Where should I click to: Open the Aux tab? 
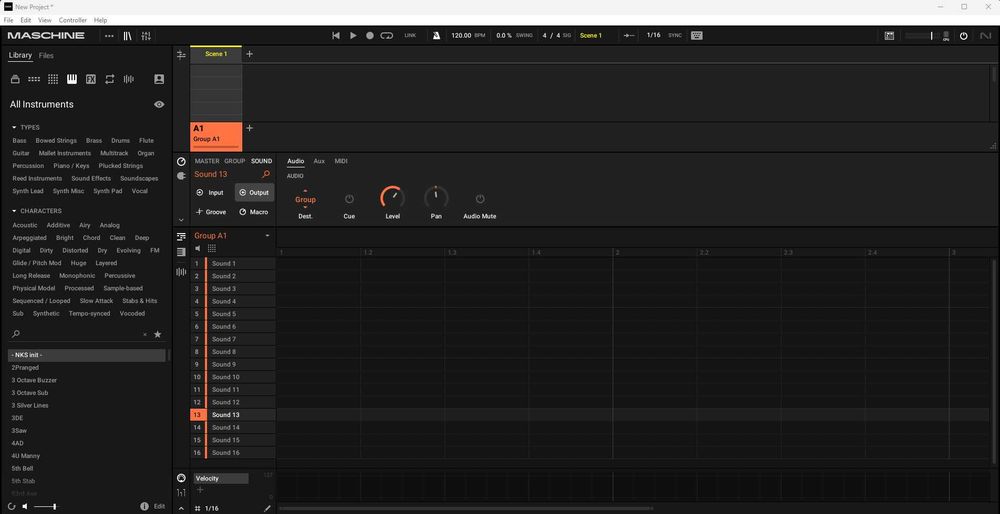coord(319,161)
